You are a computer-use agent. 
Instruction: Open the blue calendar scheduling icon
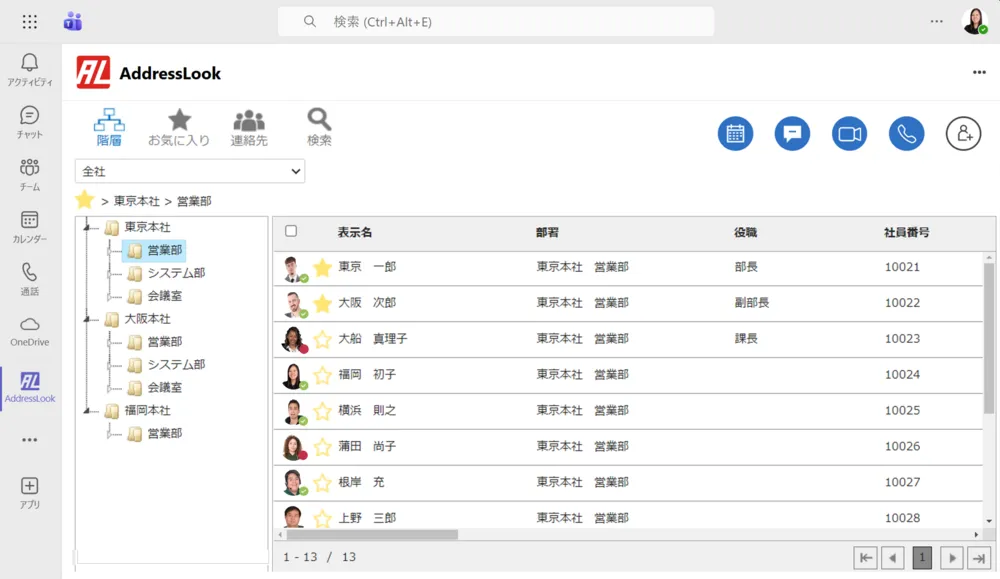point(736,133)
